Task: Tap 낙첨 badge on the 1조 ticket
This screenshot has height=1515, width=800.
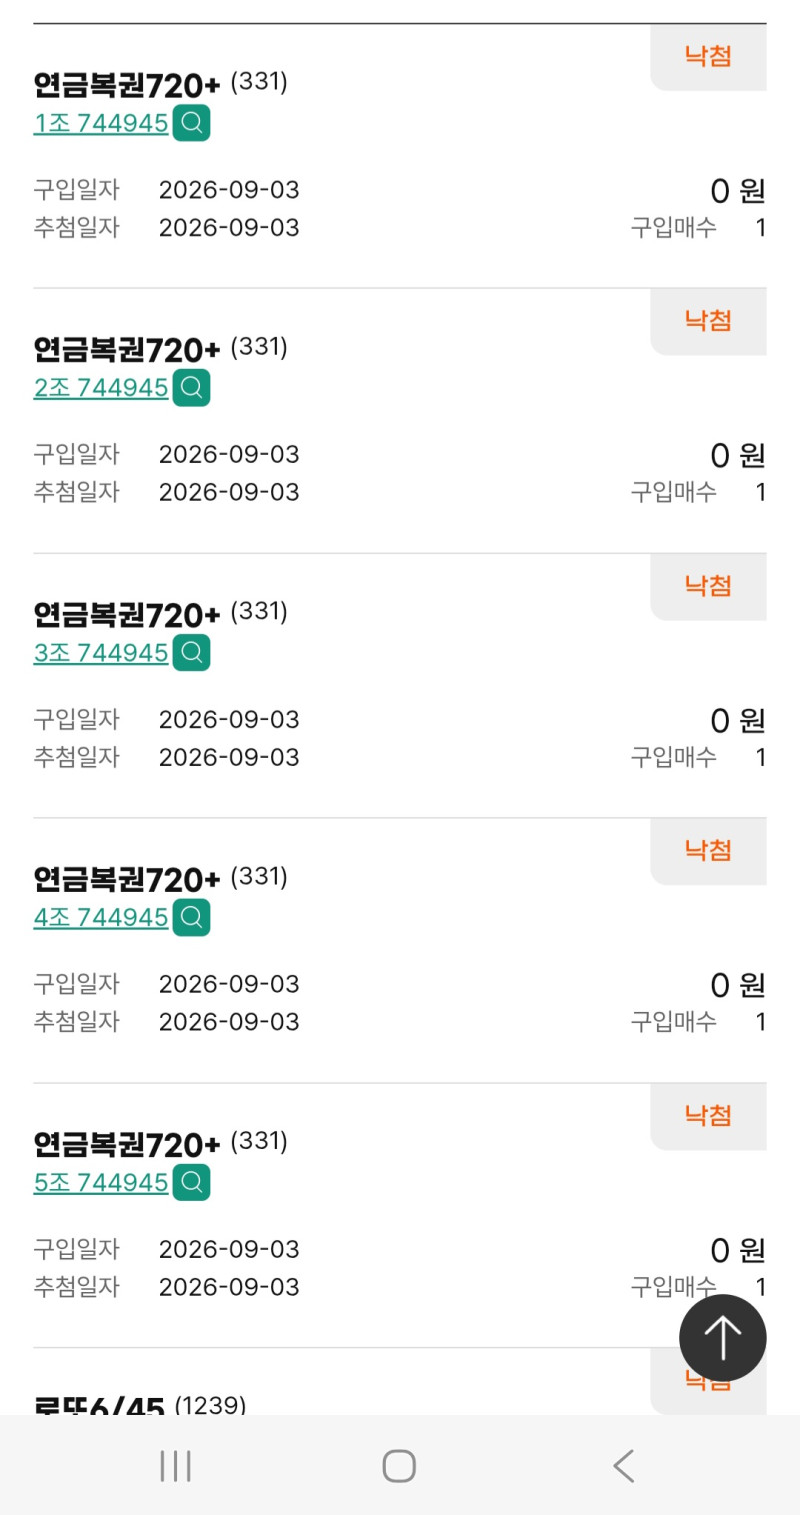Action: click(708, 57)
